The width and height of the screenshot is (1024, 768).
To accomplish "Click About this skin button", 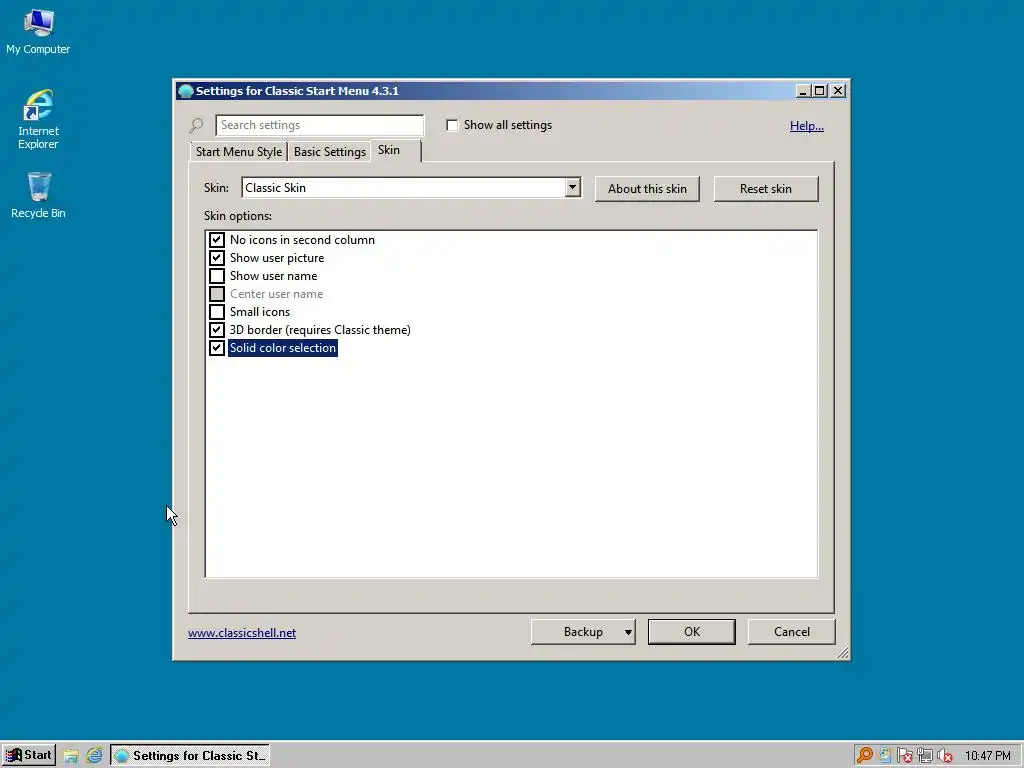I will pos(647,189).
